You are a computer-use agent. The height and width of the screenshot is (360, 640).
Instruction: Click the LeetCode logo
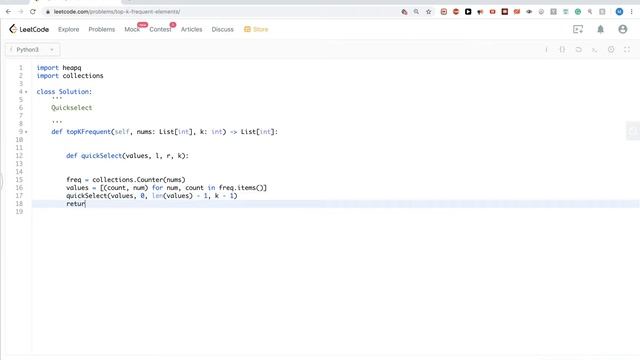[x=29, y=29]
